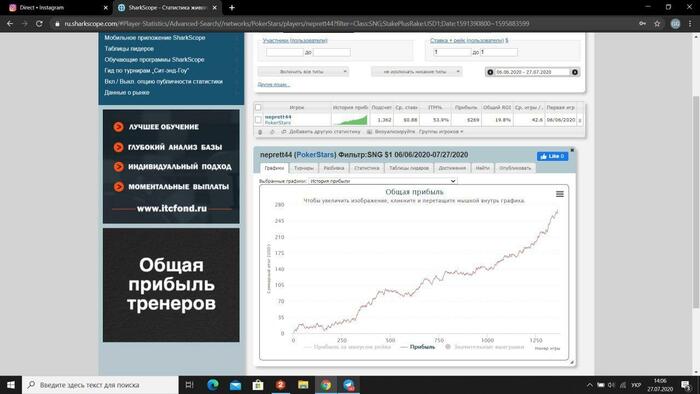This screenshot has height=394, width=700.
Task: Sort table by 'Общий ROI' column header
Action: (497, 108)
